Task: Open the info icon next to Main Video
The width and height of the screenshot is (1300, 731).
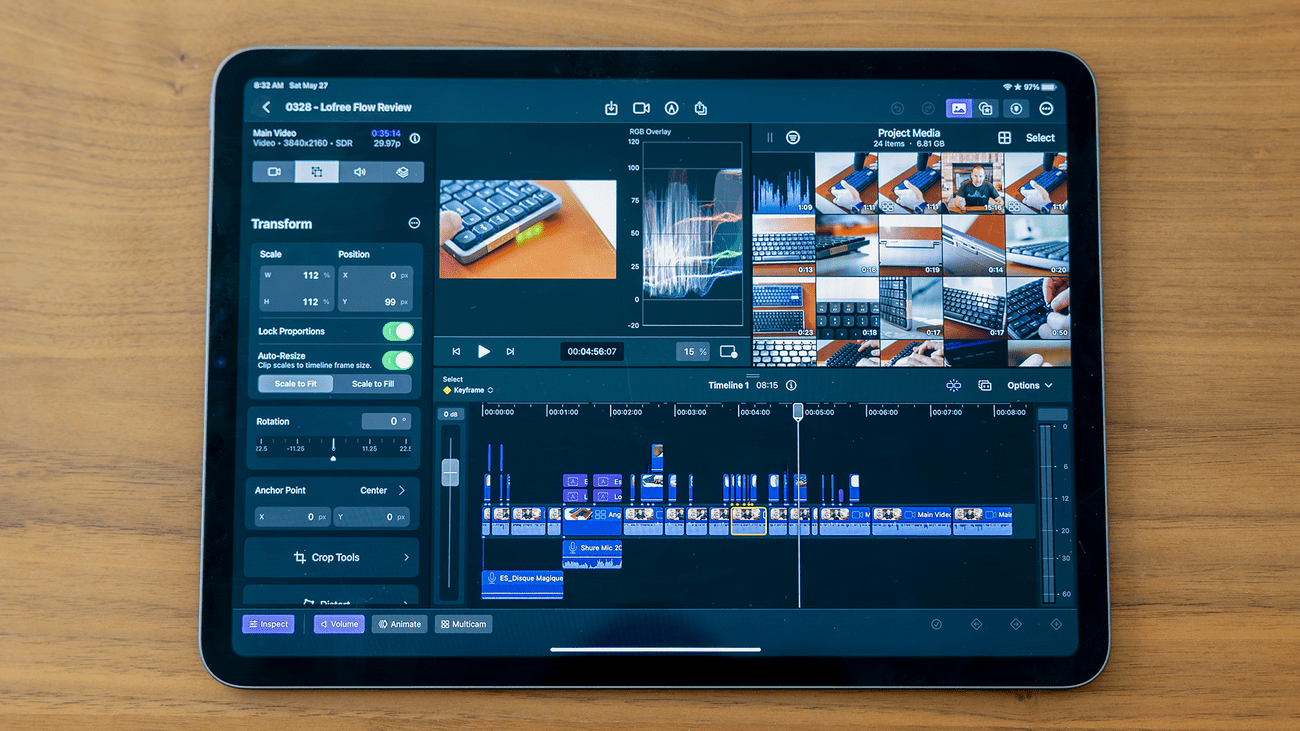Action: pos(415,139)
